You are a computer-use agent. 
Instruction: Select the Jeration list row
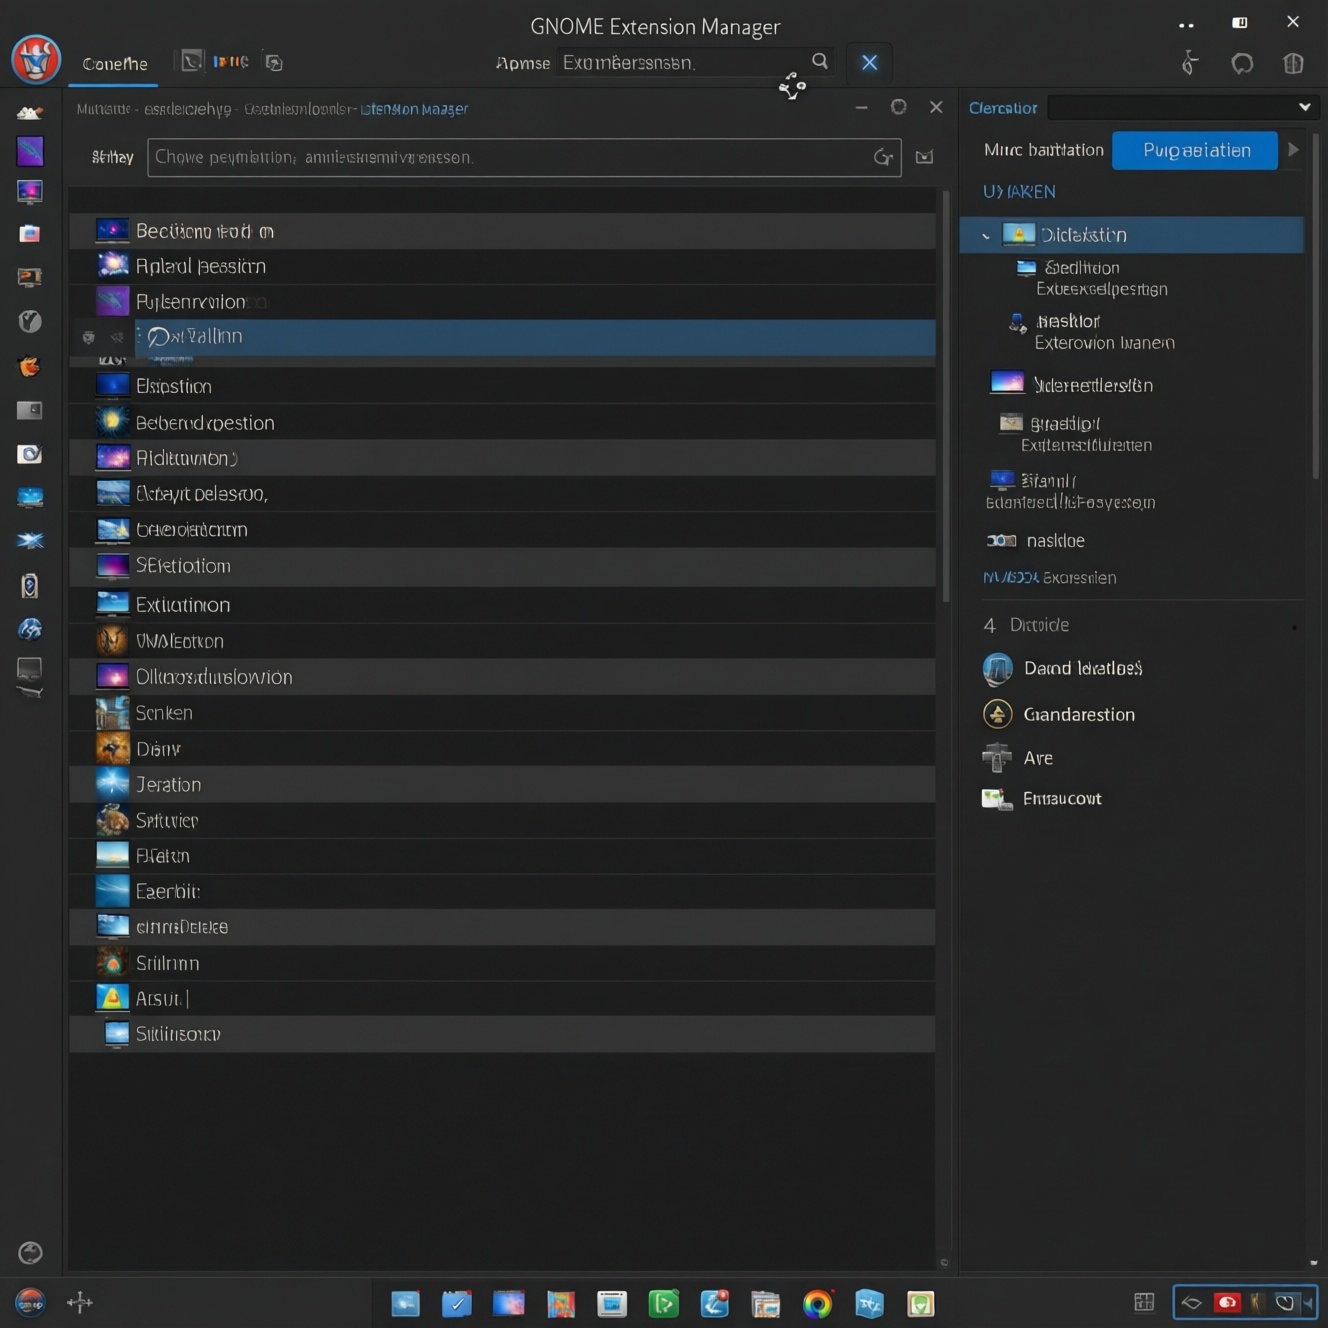point(502,784)
